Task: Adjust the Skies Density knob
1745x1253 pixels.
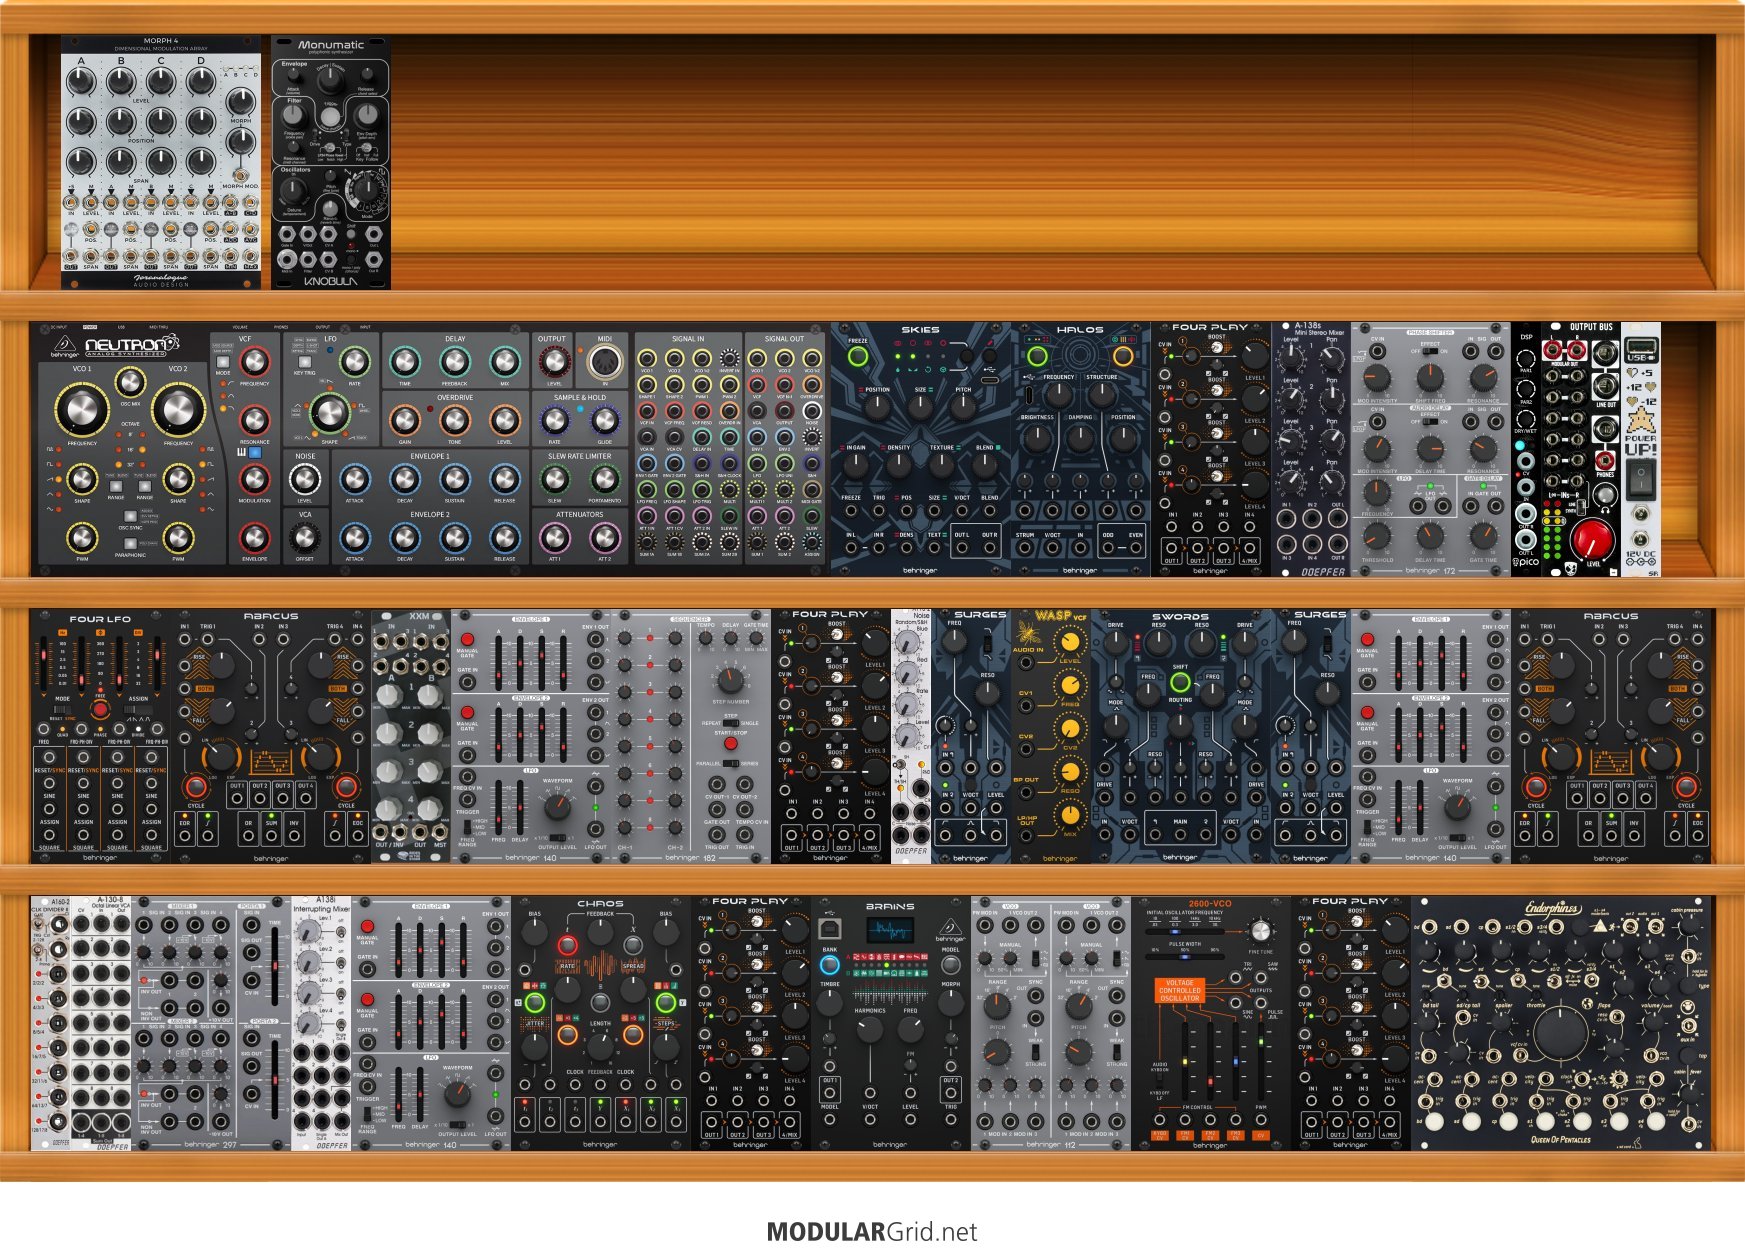Action: tap(899, 465)
